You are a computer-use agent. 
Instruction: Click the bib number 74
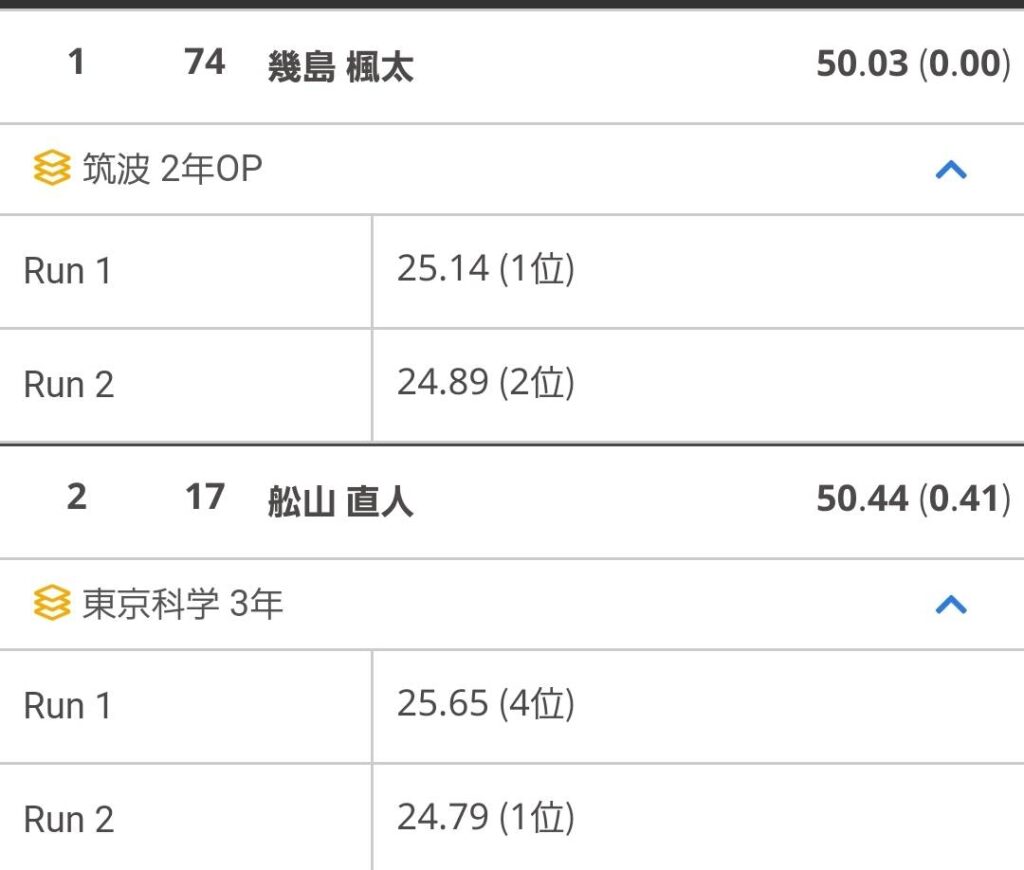click(204, 62)
